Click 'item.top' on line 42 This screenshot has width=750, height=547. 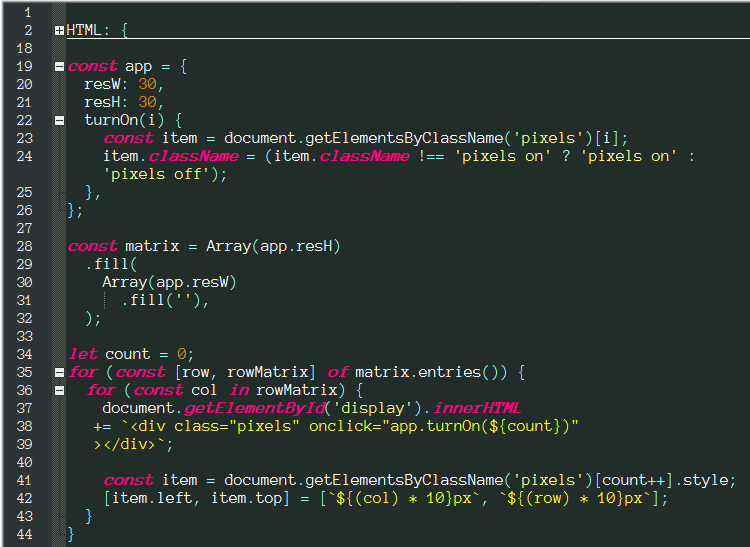coord(246,499)
